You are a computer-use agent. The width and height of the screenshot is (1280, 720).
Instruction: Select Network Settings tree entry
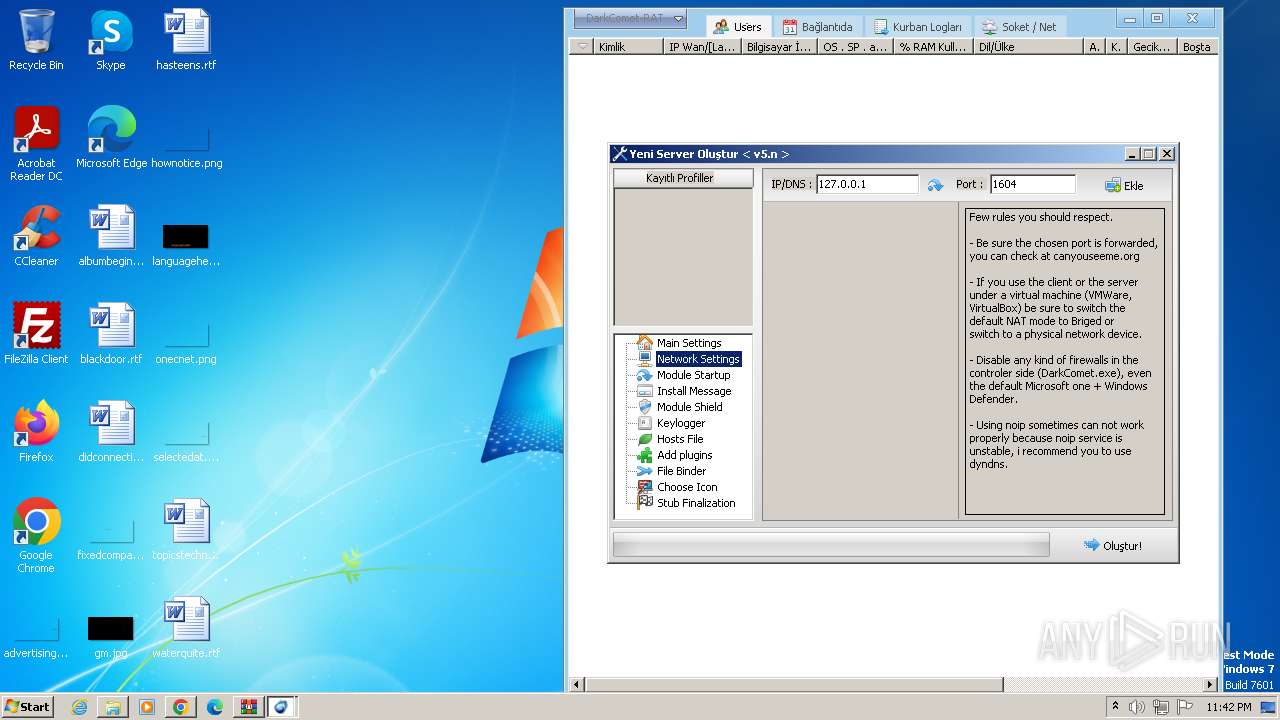pos(698,359)
